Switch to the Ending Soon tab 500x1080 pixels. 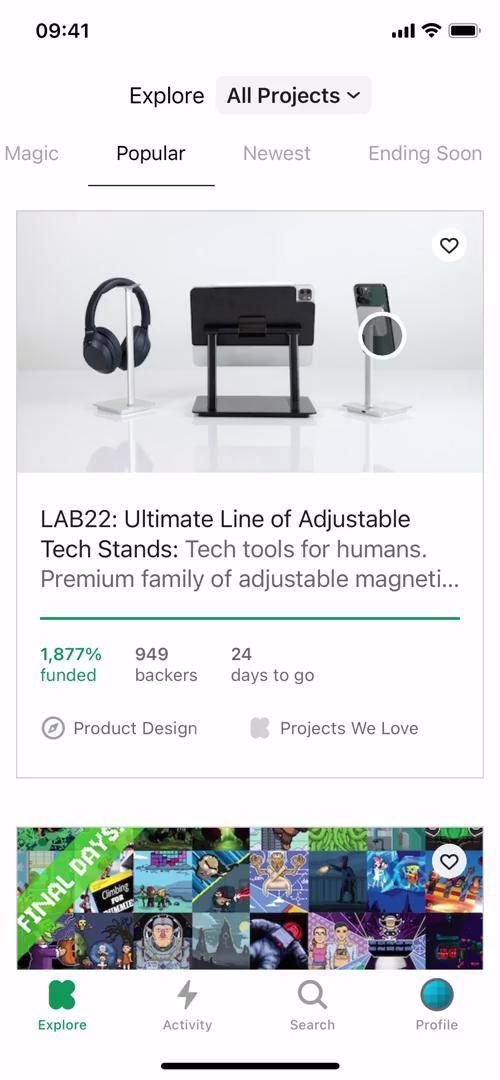(x=425, y=154)
